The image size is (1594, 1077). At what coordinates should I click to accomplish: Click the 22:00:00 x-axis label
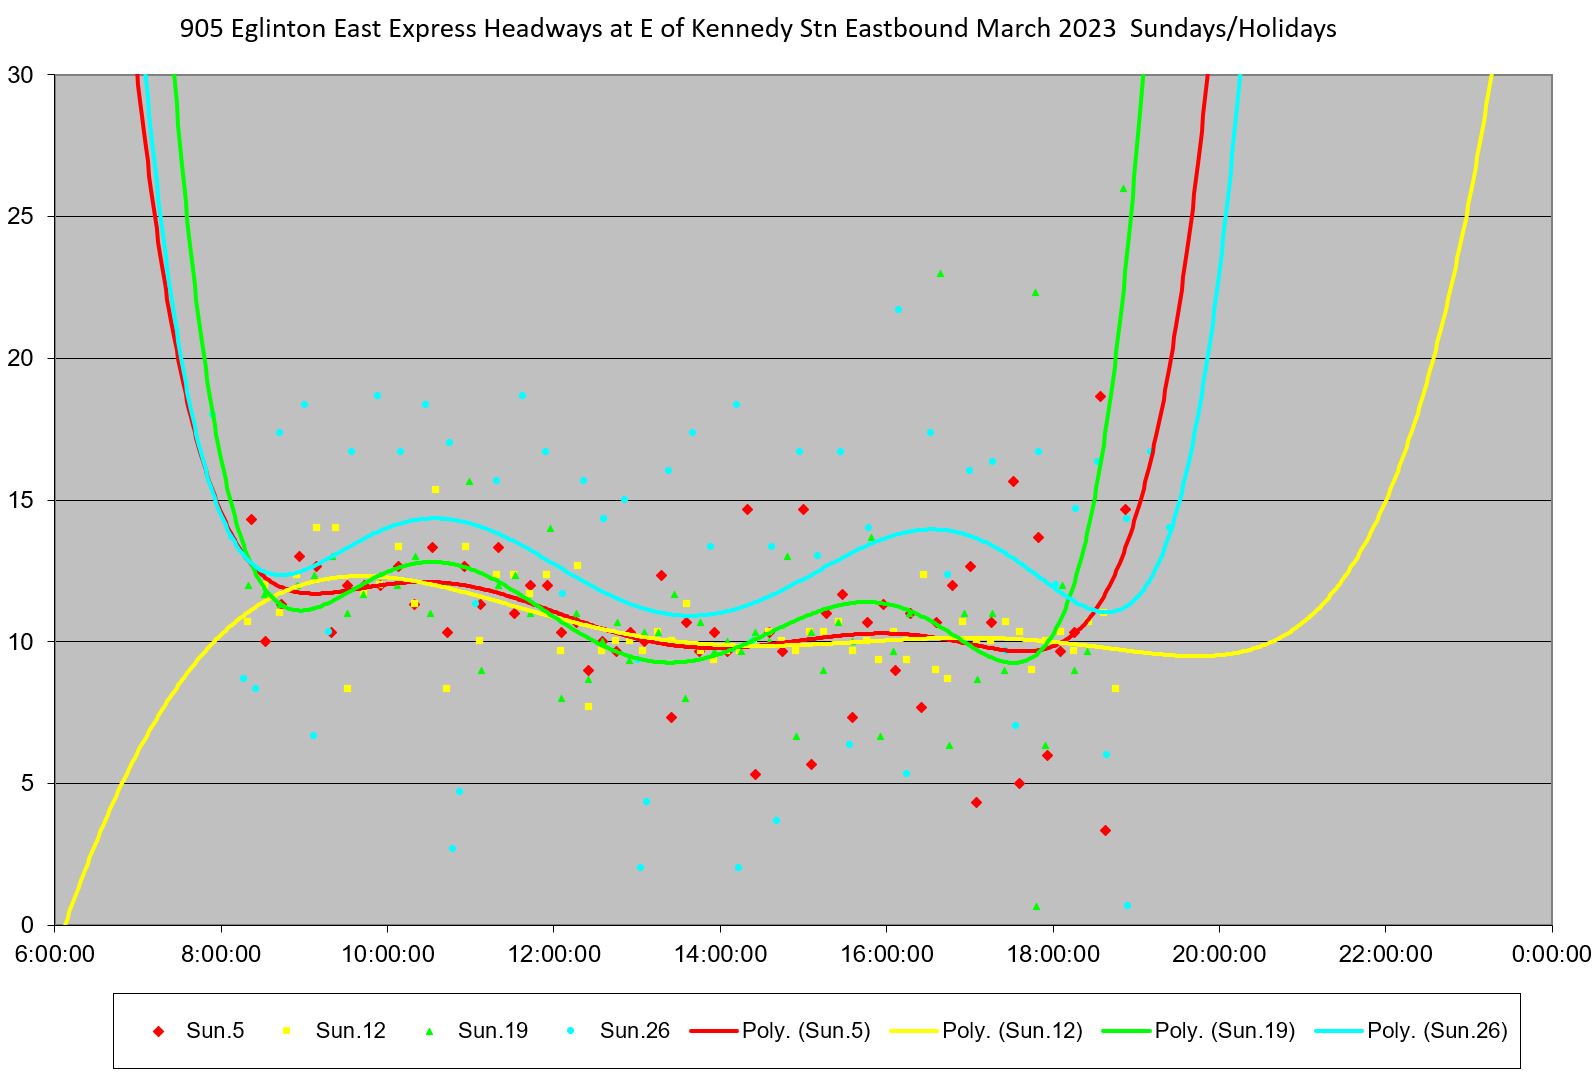1384,954
